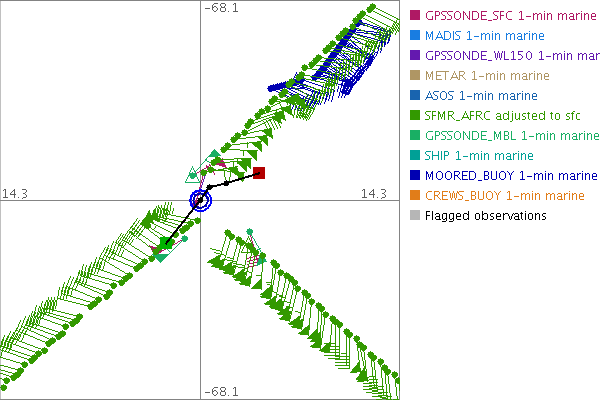Image resolution: width=600 pixels, height=400 pixels.
Task: Click the left 14.3 latitude label
Action: tap(13, 192)
